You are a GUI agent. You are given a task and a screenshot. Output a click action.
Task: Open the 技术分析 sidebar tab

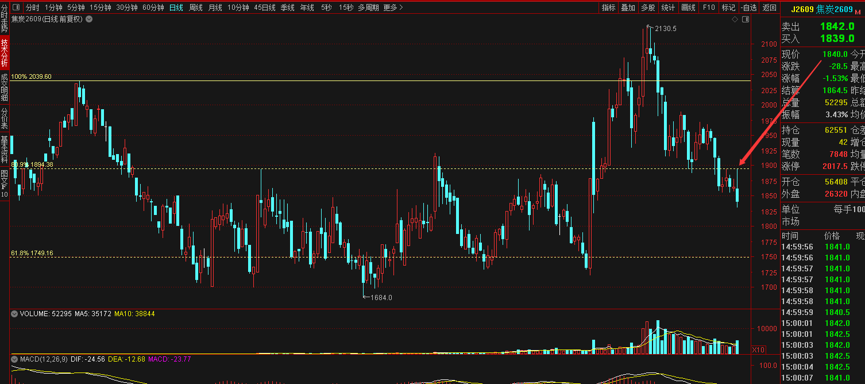(4, 51)
